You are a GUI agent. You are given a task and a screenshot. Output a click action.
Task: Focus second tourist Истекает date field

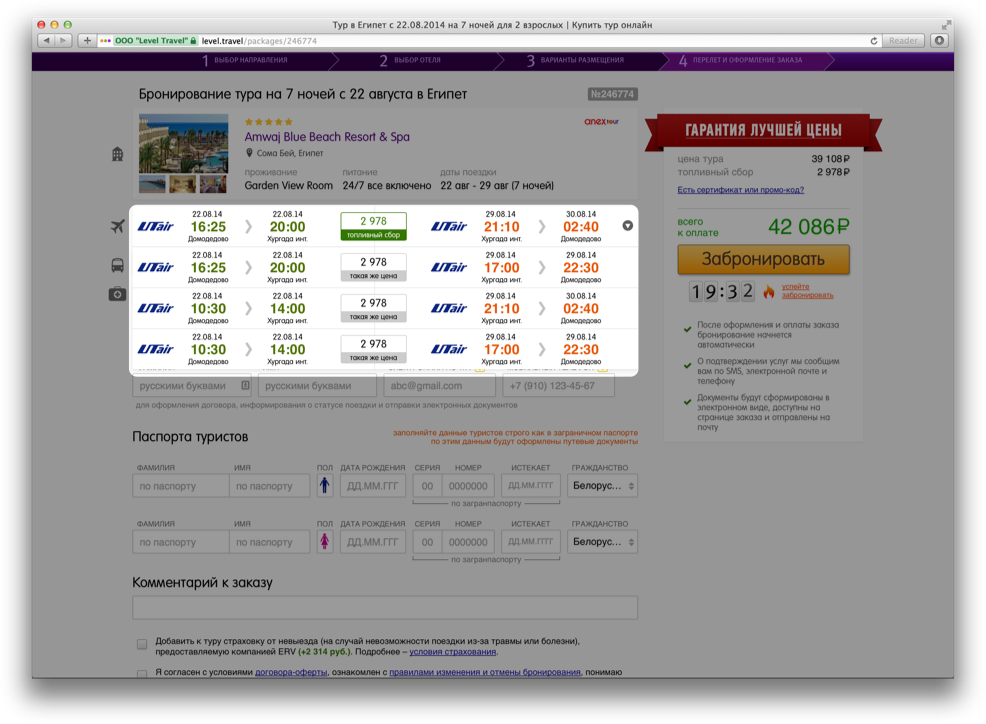(x=531, y=542)
